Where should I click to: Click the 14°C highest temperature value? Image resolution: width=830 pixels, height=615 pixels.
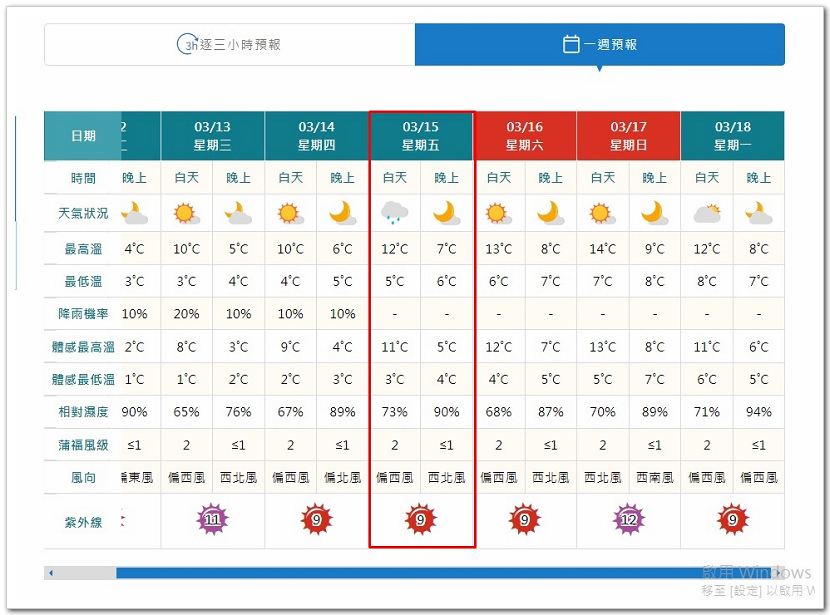pyautogui.click(x=602, y=249)
